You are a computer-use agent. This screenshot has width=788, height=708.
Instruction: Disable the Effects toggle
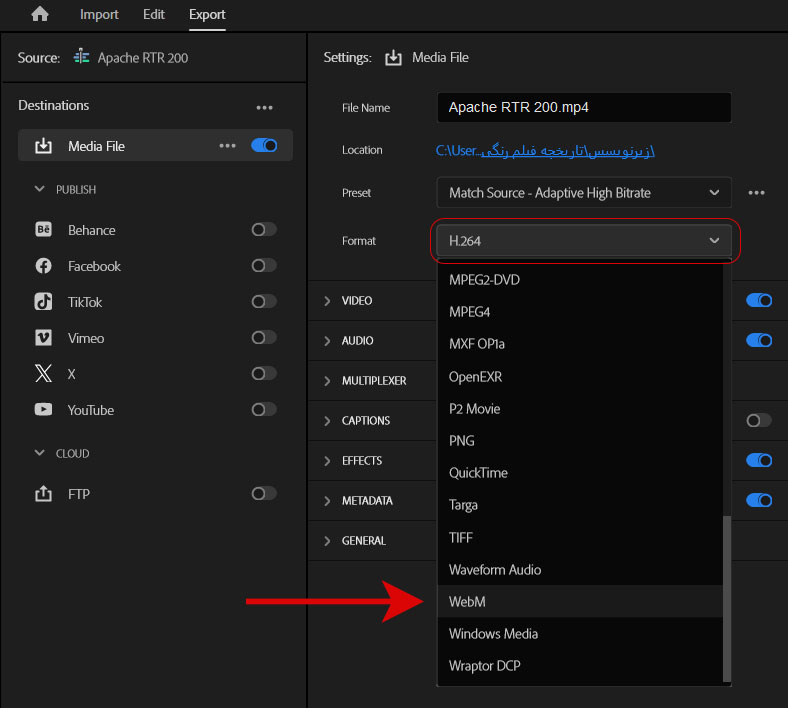tap(759, 460)
